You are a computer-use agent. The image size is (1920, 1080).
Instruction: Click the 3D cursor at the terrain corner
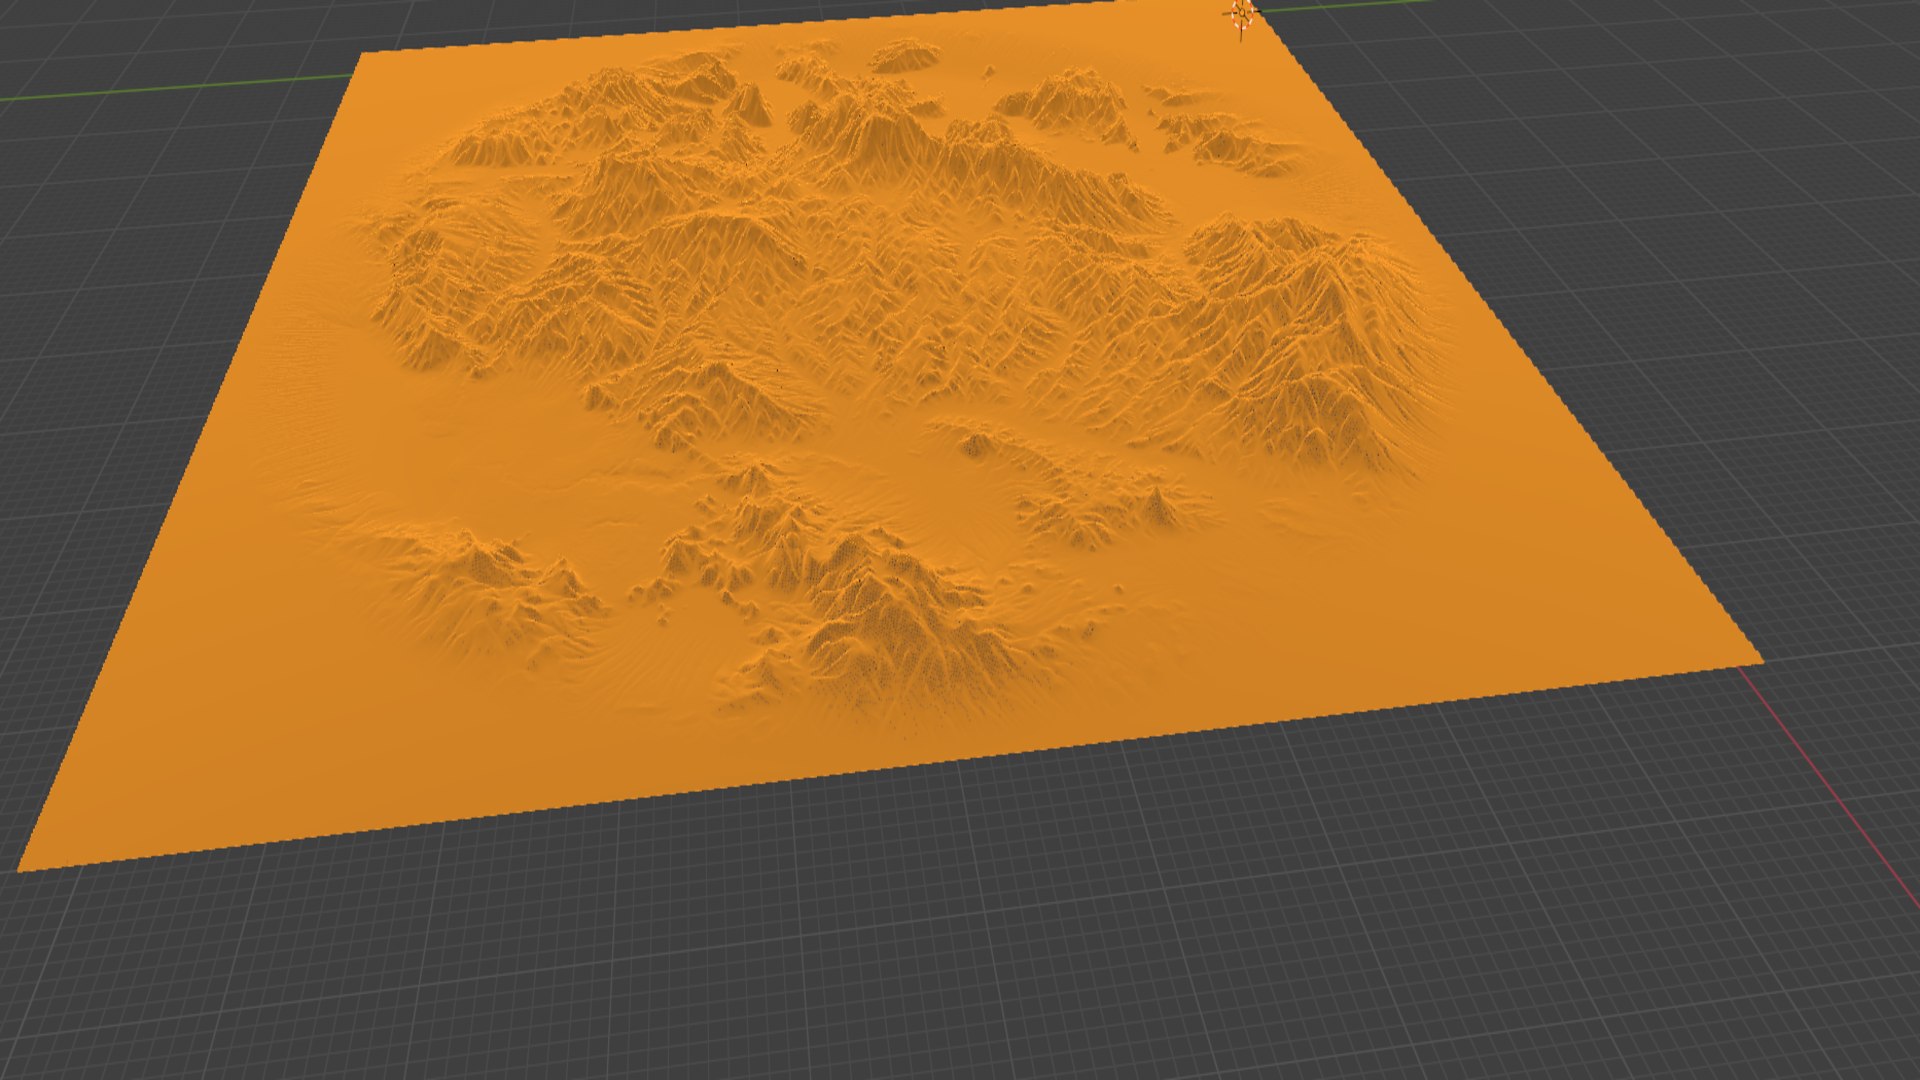click(1241, 14)
